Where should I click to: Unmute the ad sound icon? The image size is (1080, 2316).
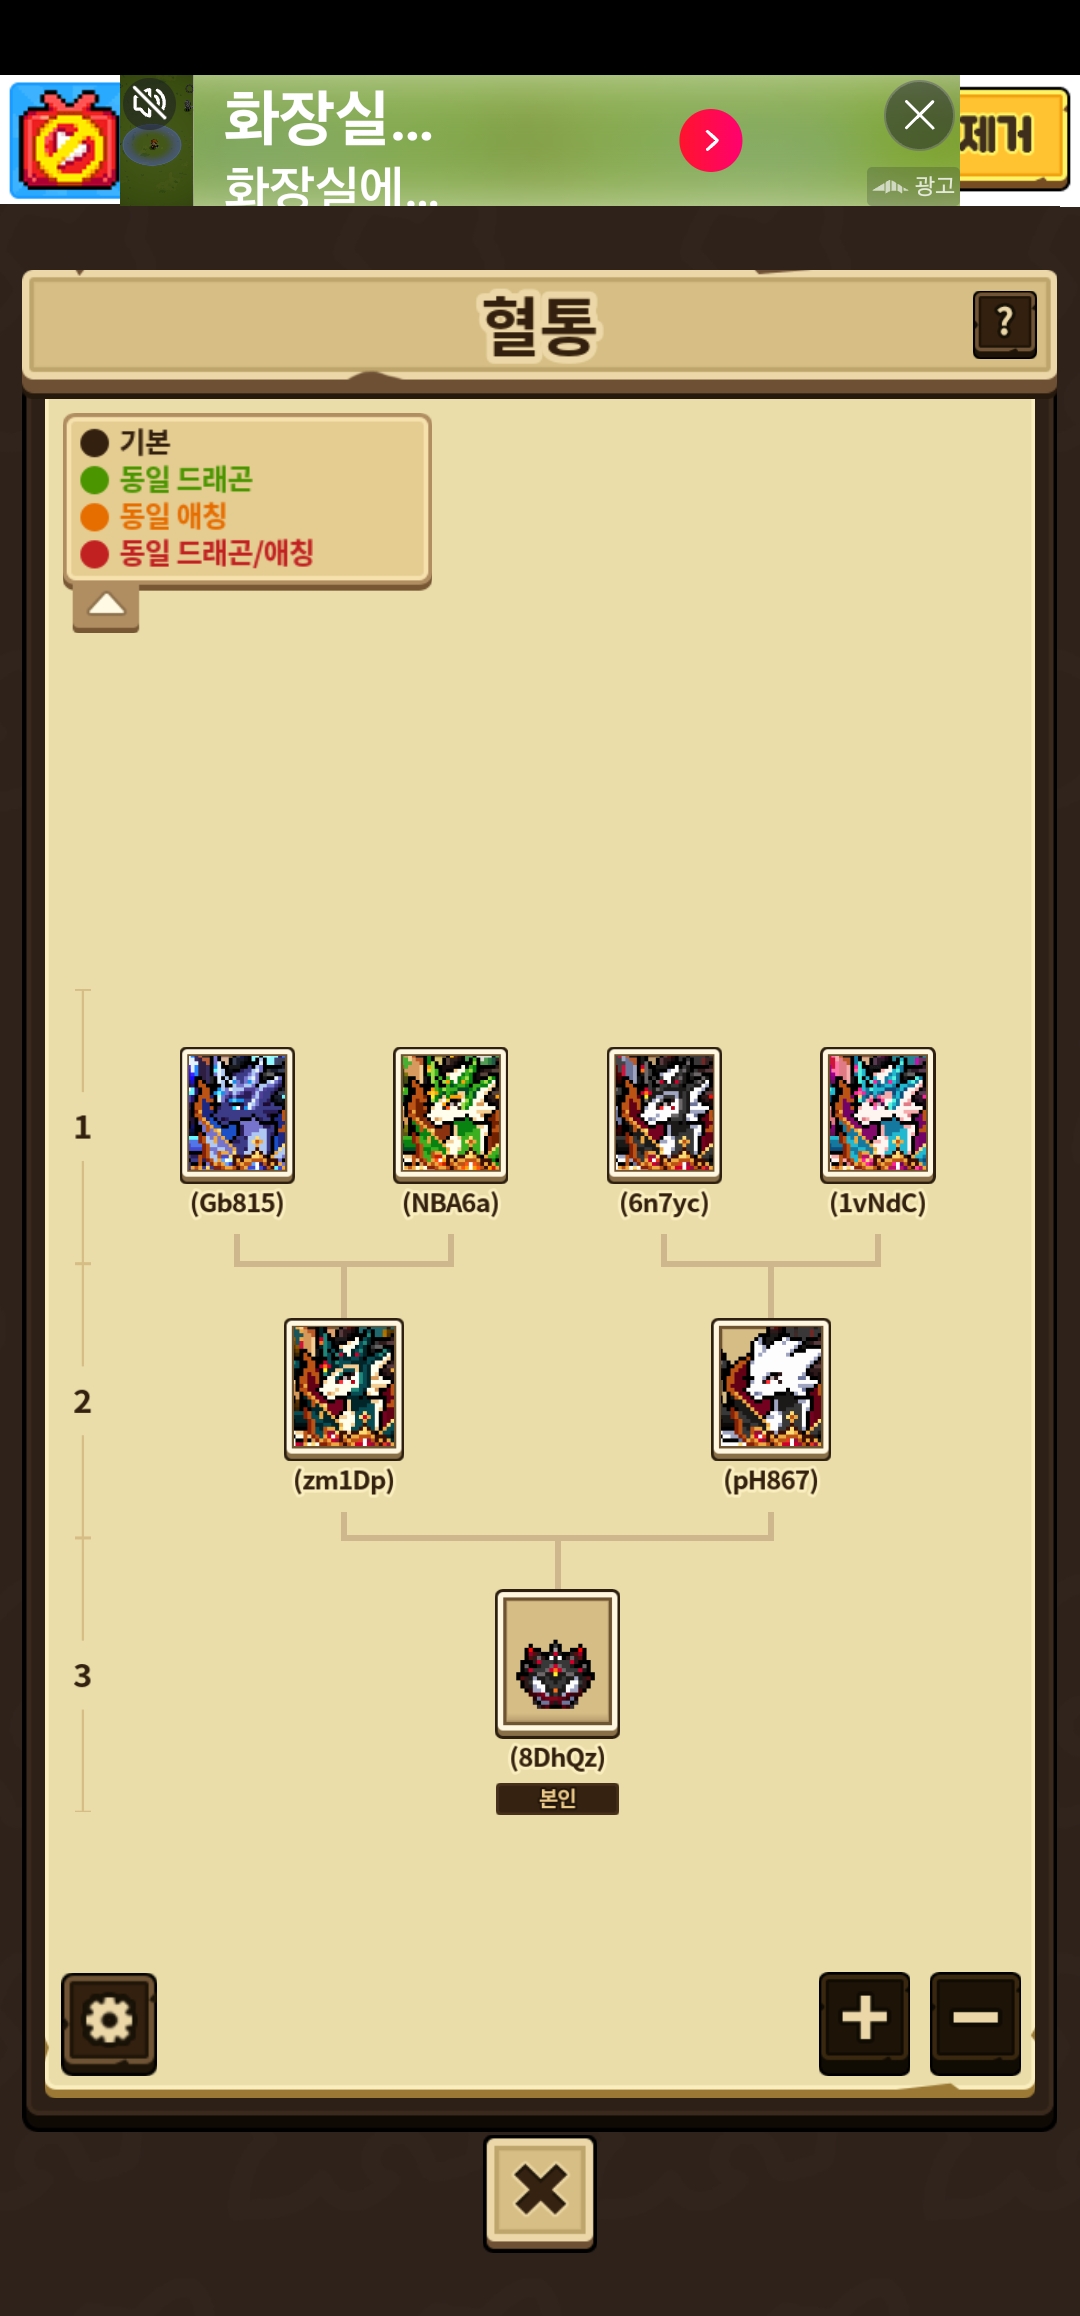pos(150,102)
